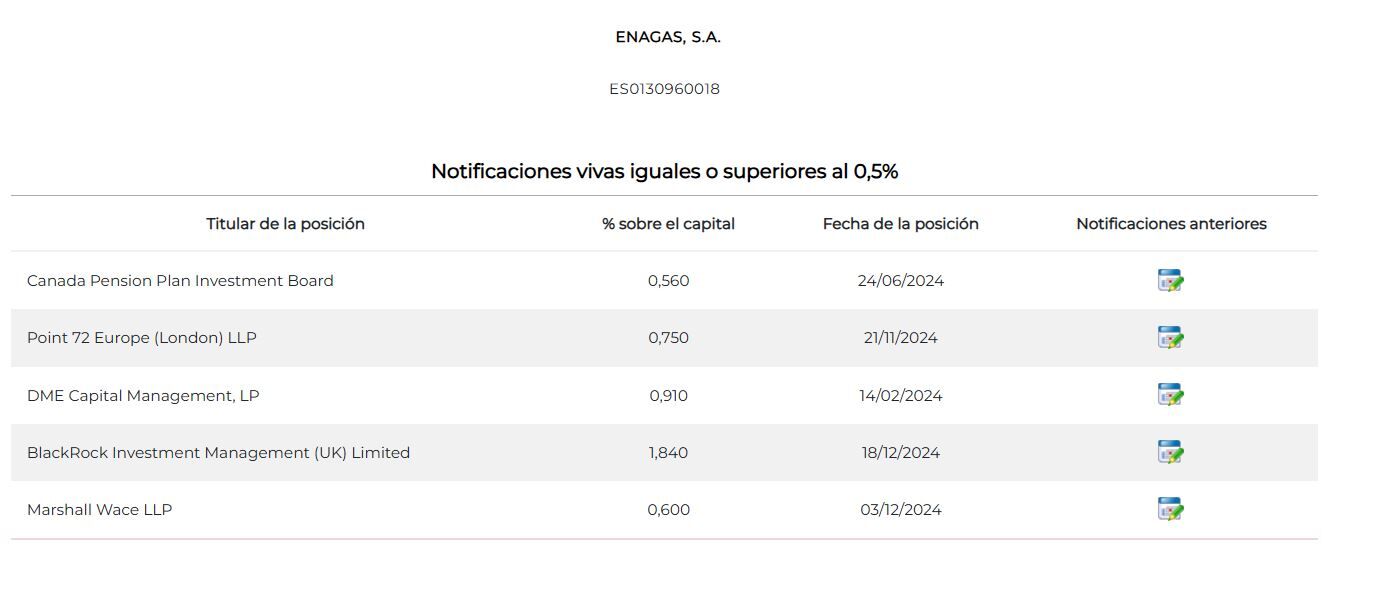View previous notifications icon for DME Capital
This screenshot has width=1396, height=604.
1170,395
